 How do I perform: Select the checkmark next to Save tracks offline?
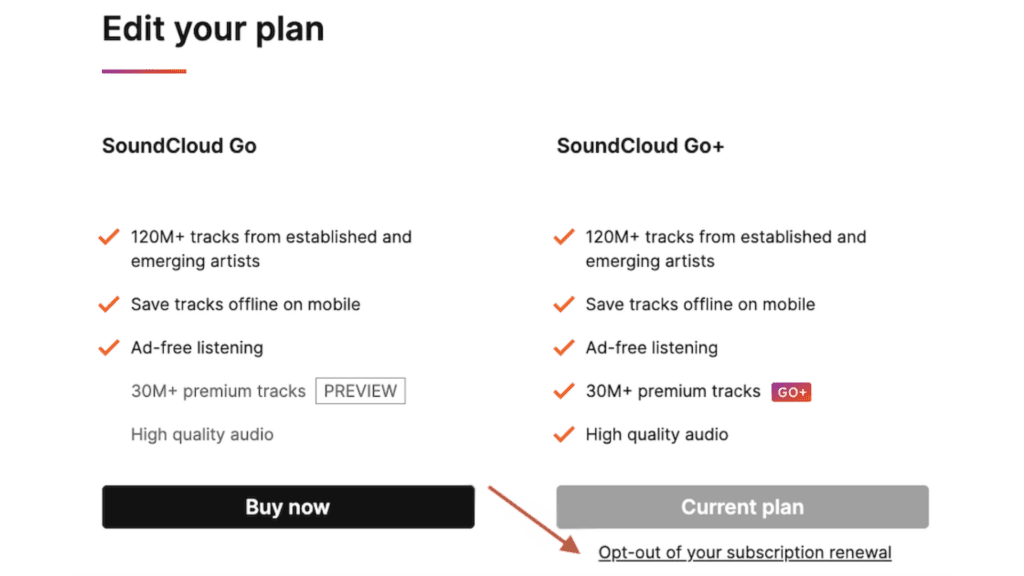[108, 305]
